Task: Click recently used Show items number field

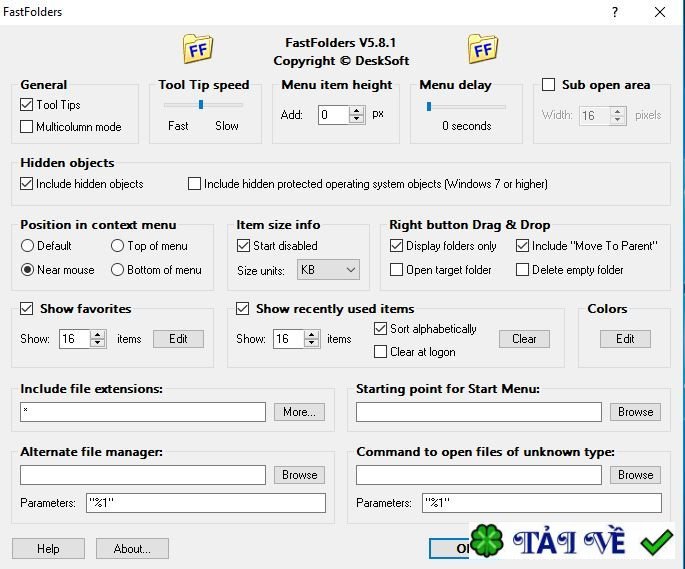Action: (x=288, y=339)
